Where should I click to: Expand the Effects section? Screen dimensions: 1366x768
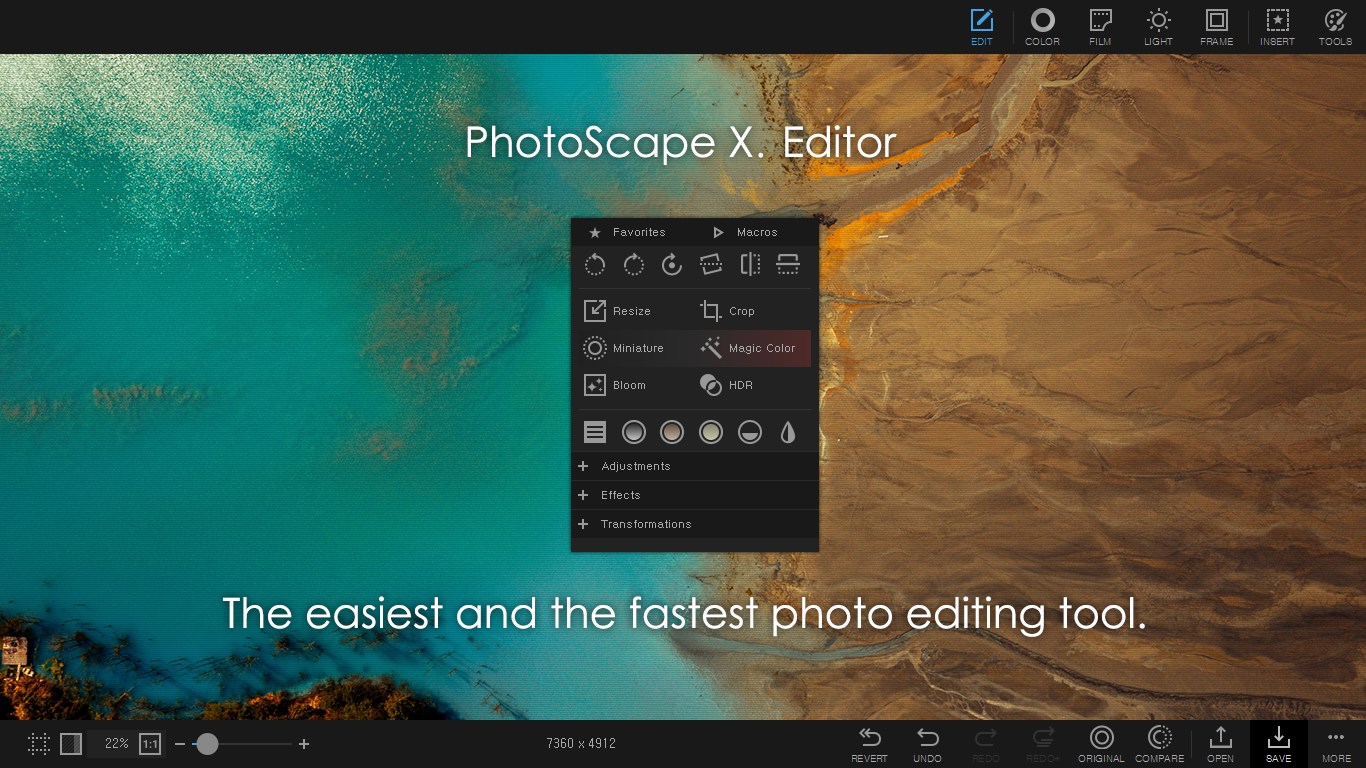695,495
